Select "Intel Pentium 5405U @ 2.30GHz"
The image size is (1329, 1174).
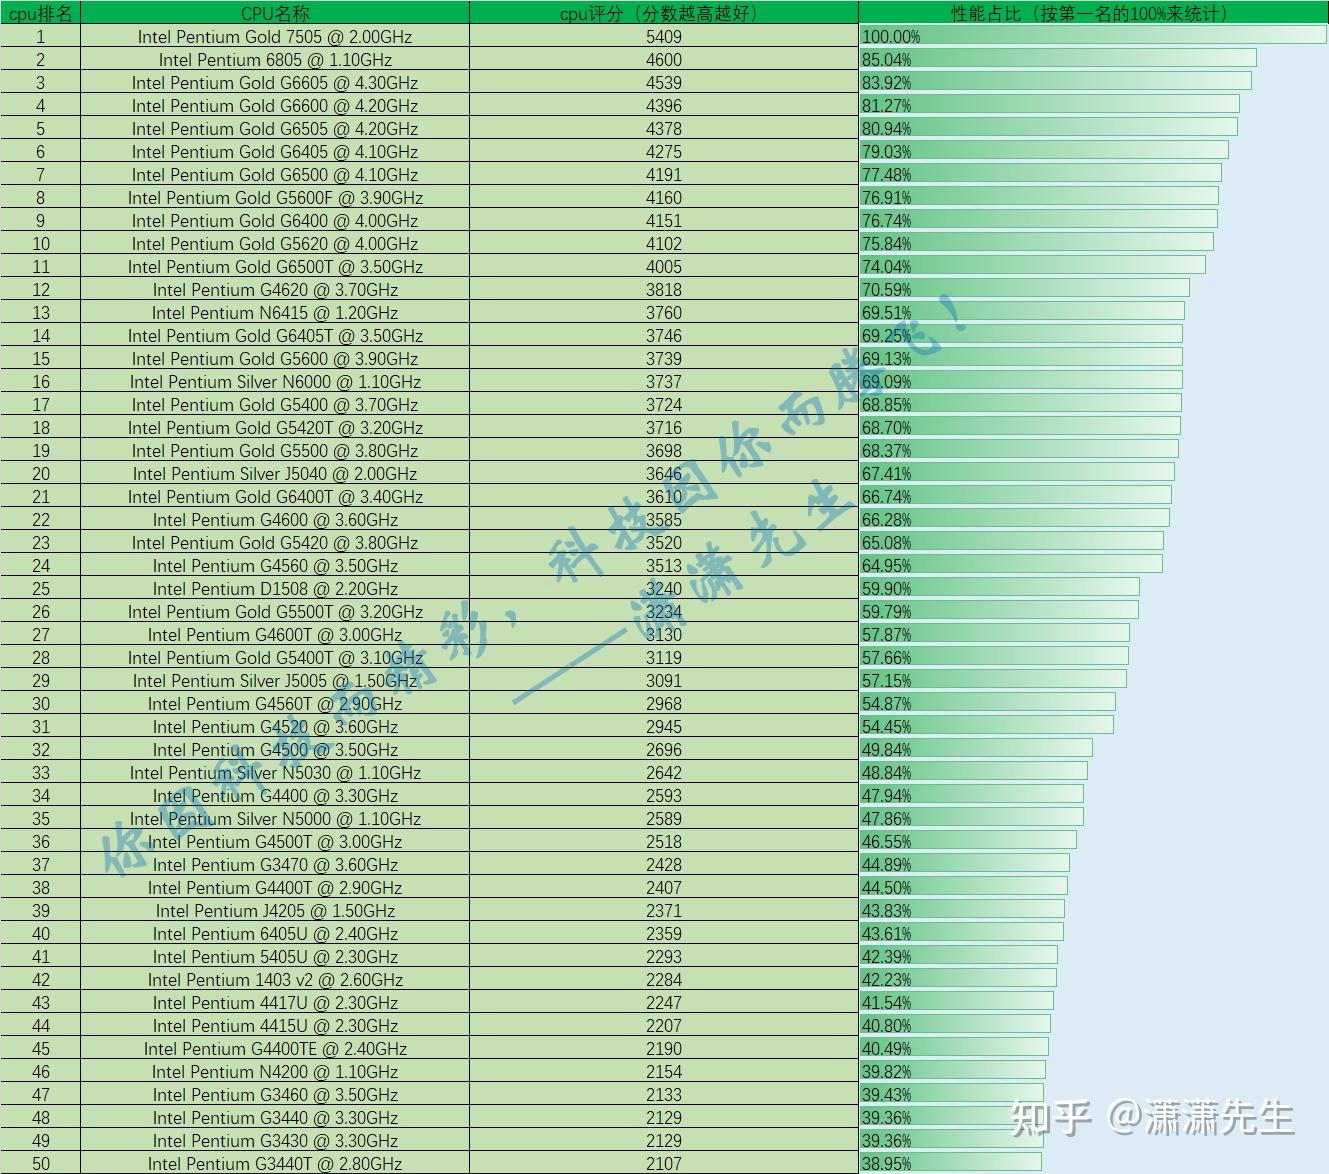tap(275, 956)
